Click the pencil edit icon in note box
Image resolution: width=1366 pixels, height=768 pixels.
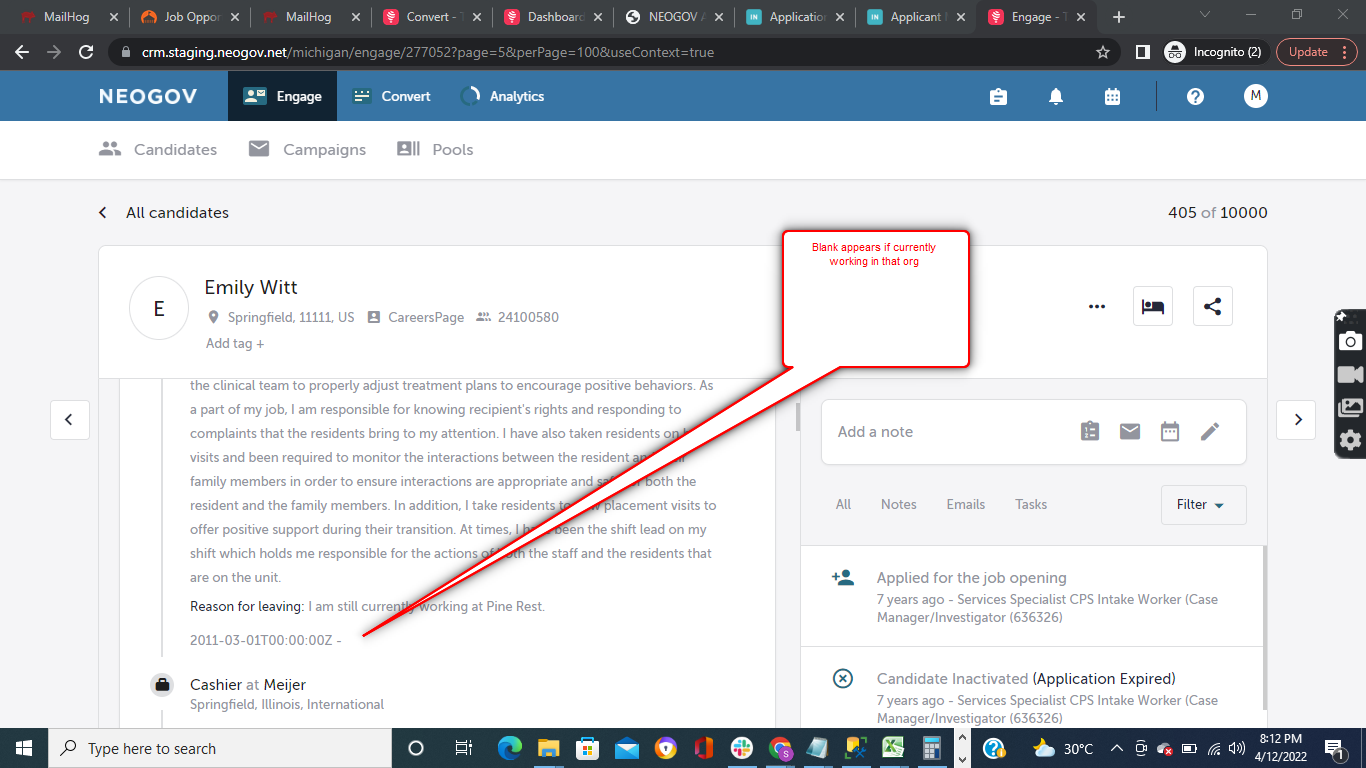click(x=1210, y=432)
